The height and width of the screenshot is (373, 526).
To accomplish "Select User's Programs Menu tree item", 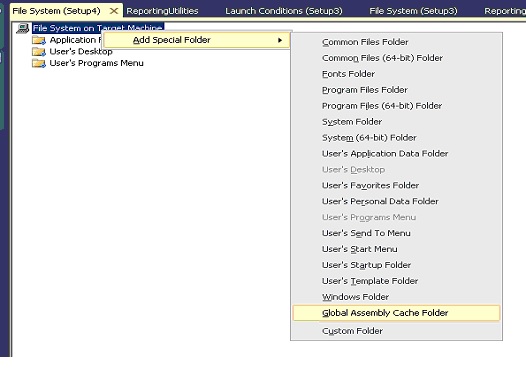I will pos(97,63).
